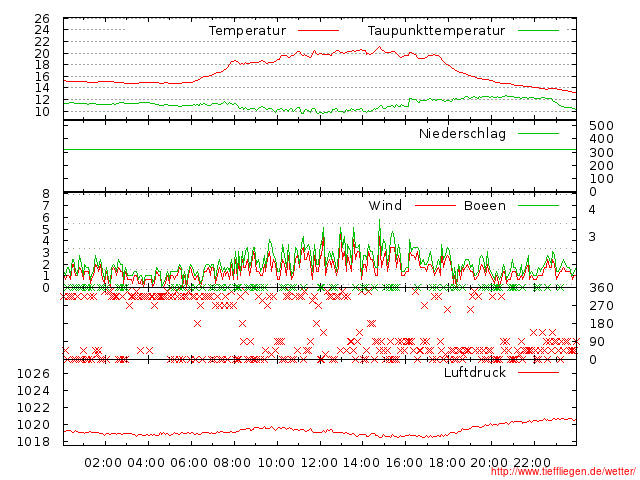Click the green Niederschlag legend line

(538, 133)
